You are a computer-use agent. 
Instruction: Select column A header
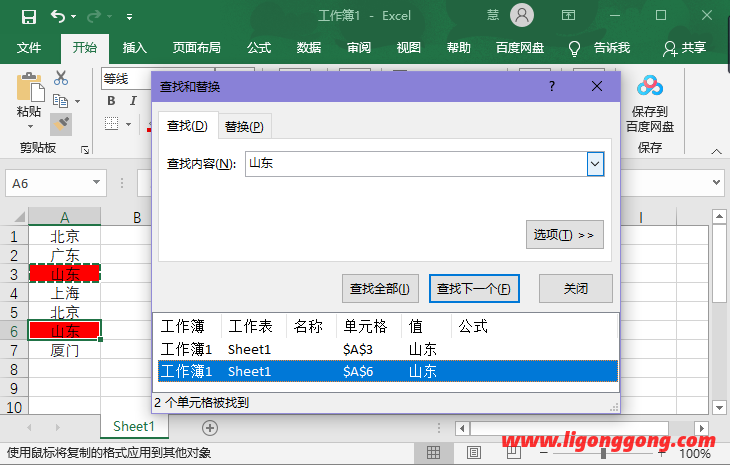(64, 217)
